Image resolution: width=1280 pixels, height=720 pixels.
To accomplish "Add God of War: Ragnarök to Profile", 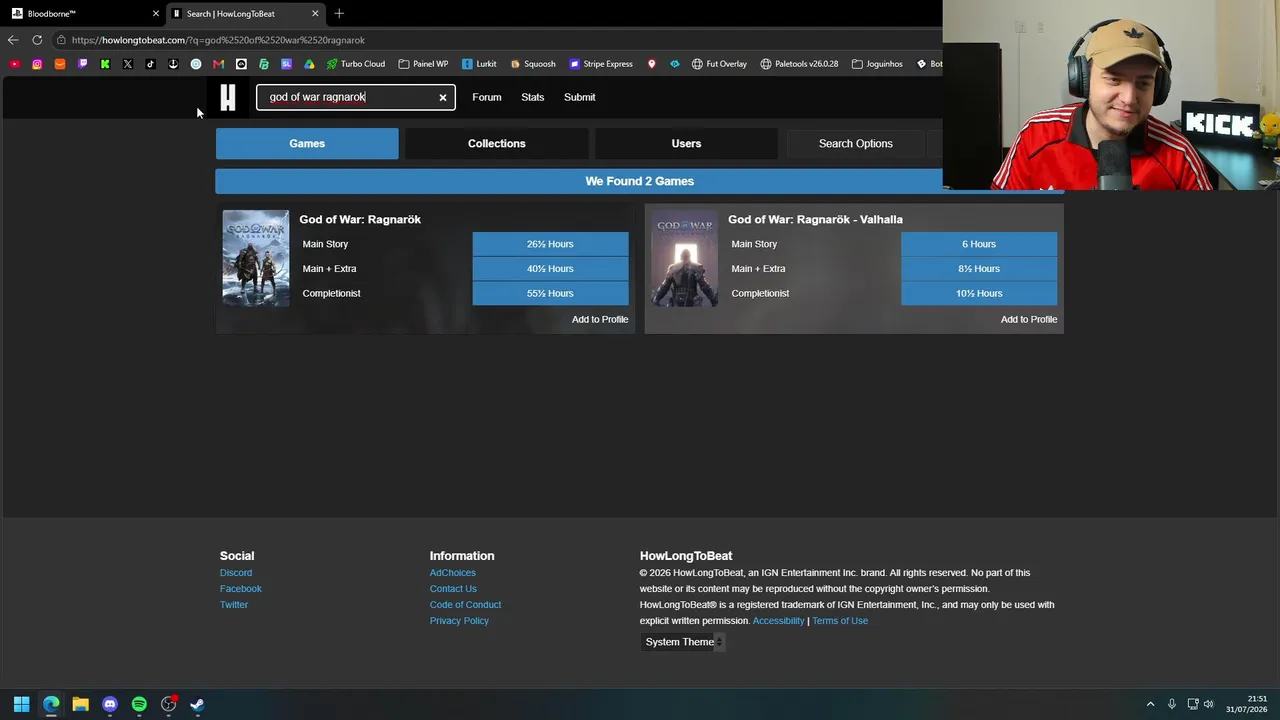I will coord(600,320).
